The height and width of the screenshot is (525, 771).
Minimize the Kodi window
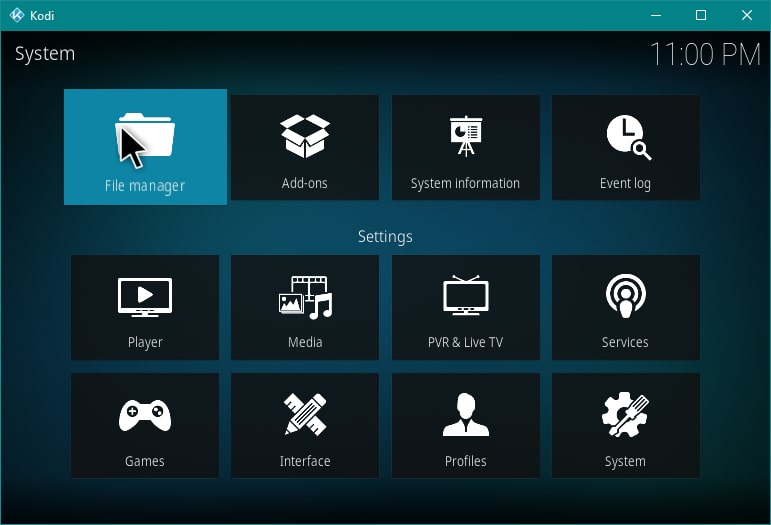[656, 15]
